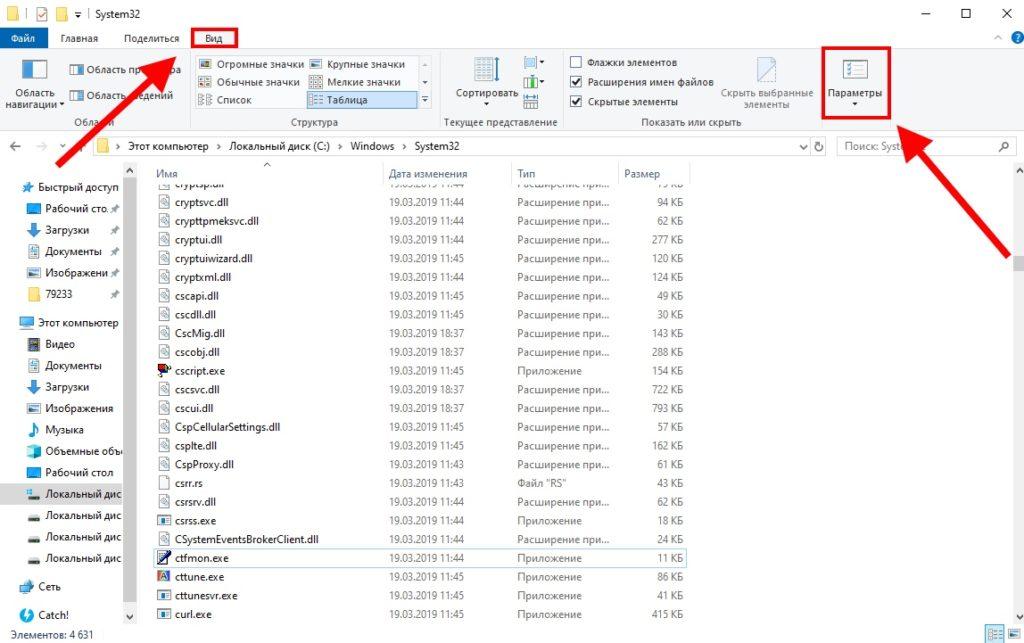1024x643 pixels.
Task: Click the Музыка note icon
Action: (x=34, y=430)
